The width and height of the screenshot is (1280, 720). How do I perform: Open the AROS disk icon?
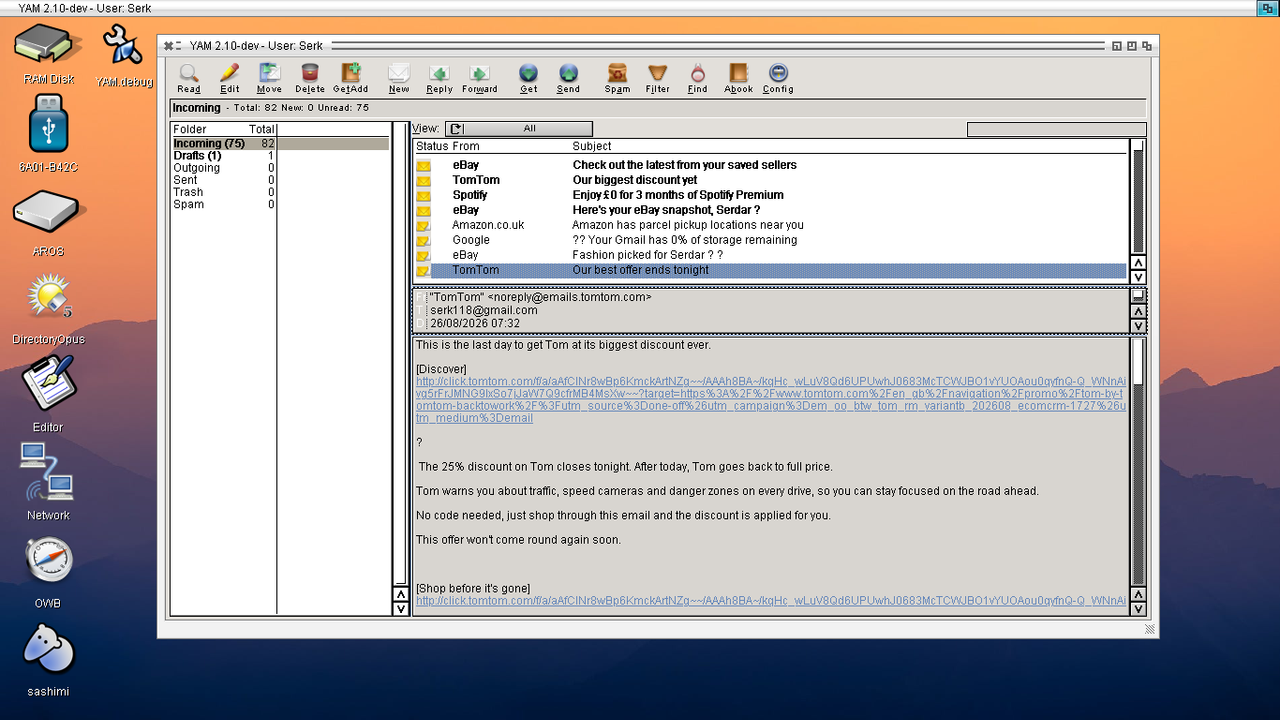tap(48, 222)
